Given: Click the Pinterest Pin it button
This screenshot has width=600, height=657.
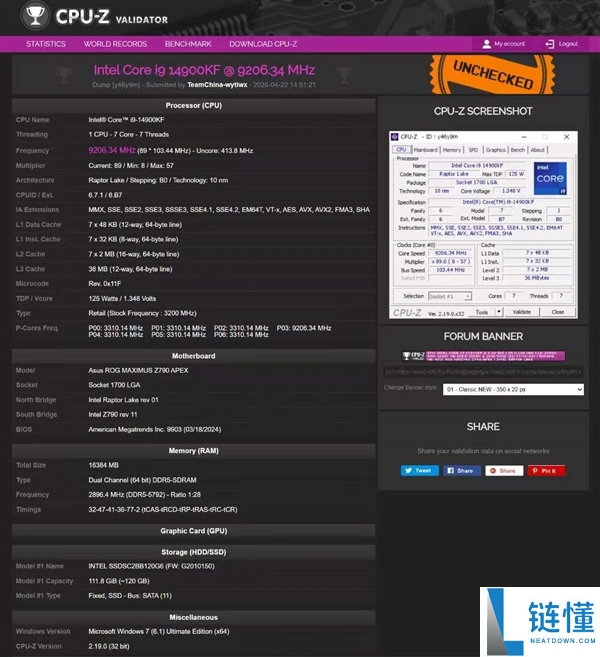Looking at the screenshot, I should (x=546, y=471).
